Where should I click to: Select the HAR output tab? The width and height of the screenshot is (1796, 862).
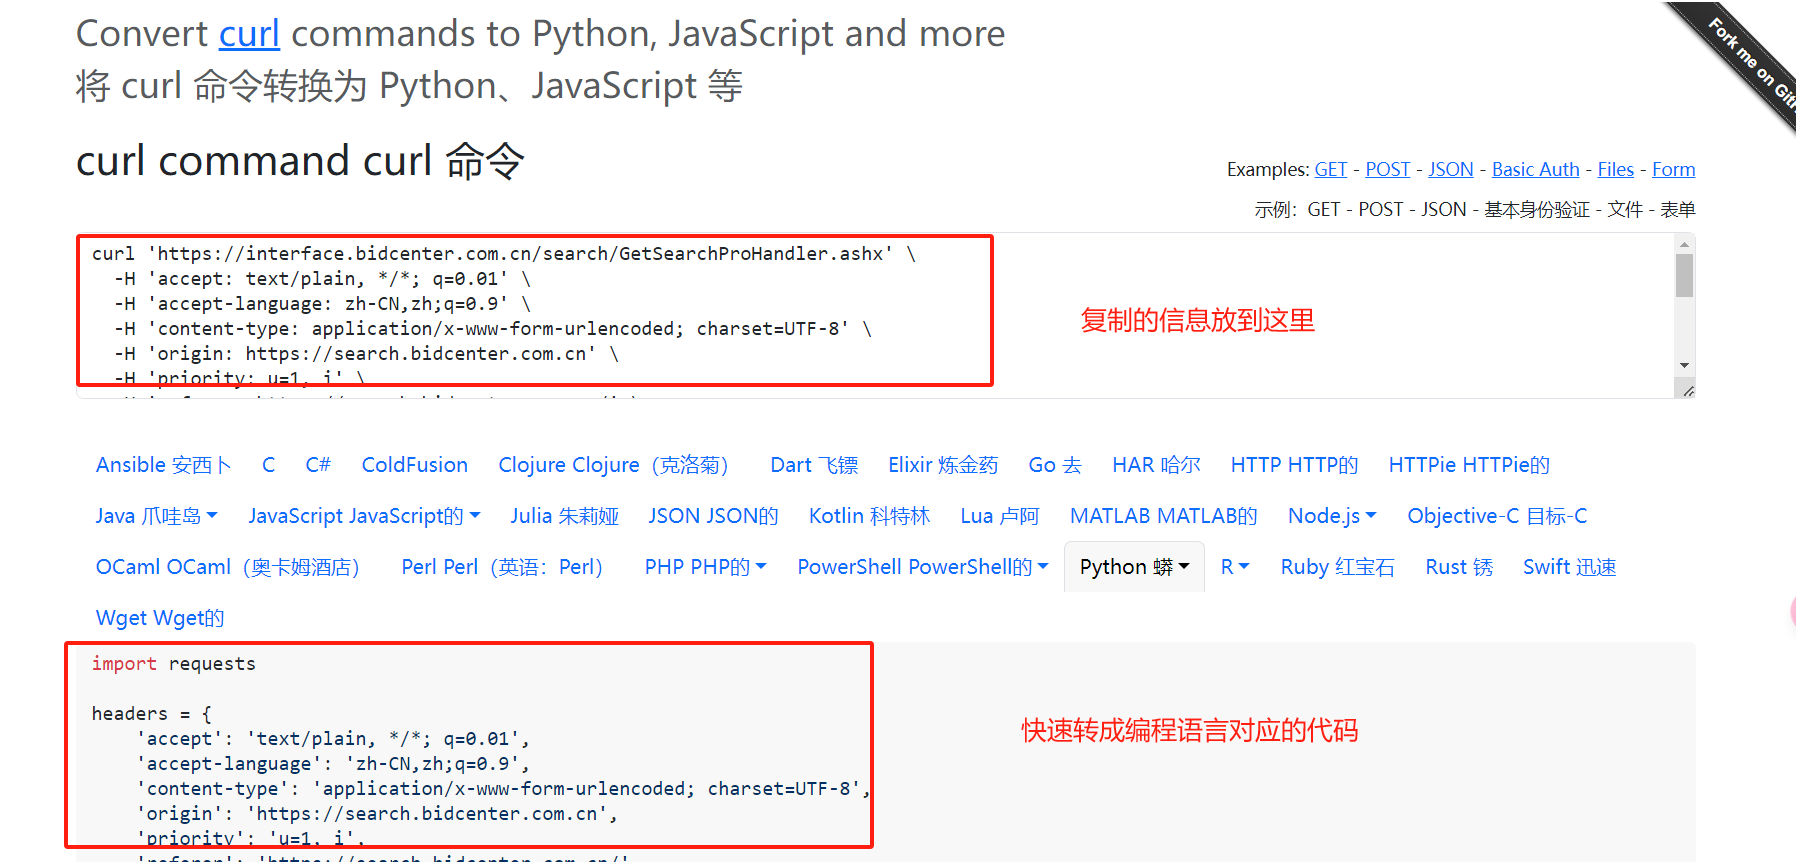pyautogui.click(x=1156, y=465)
